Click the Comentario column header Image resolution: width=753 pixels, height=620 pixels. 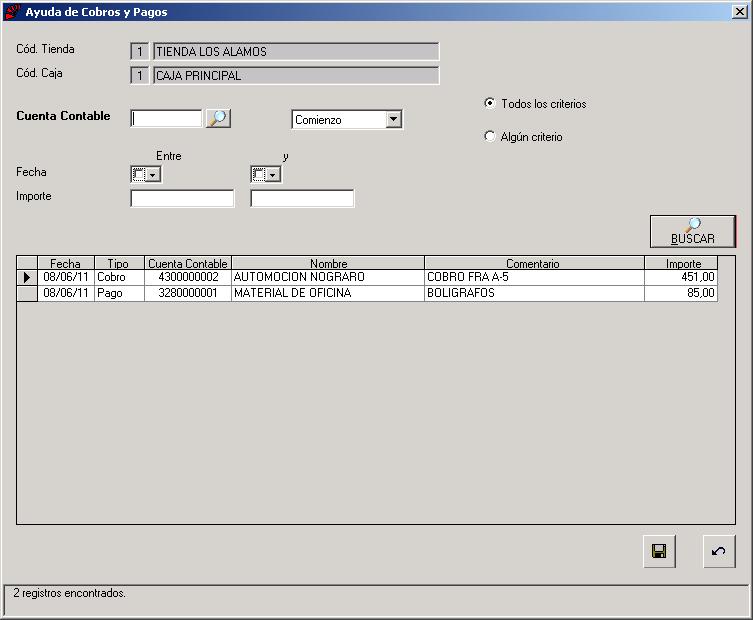click(534, 263)
